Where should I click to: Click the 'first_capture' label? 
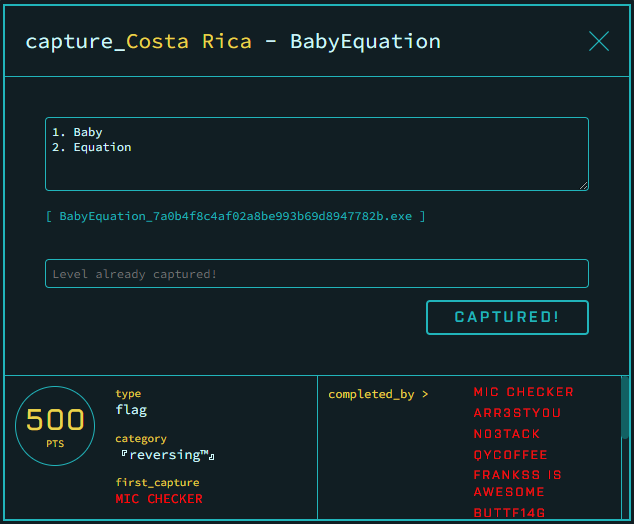point(157,482)
